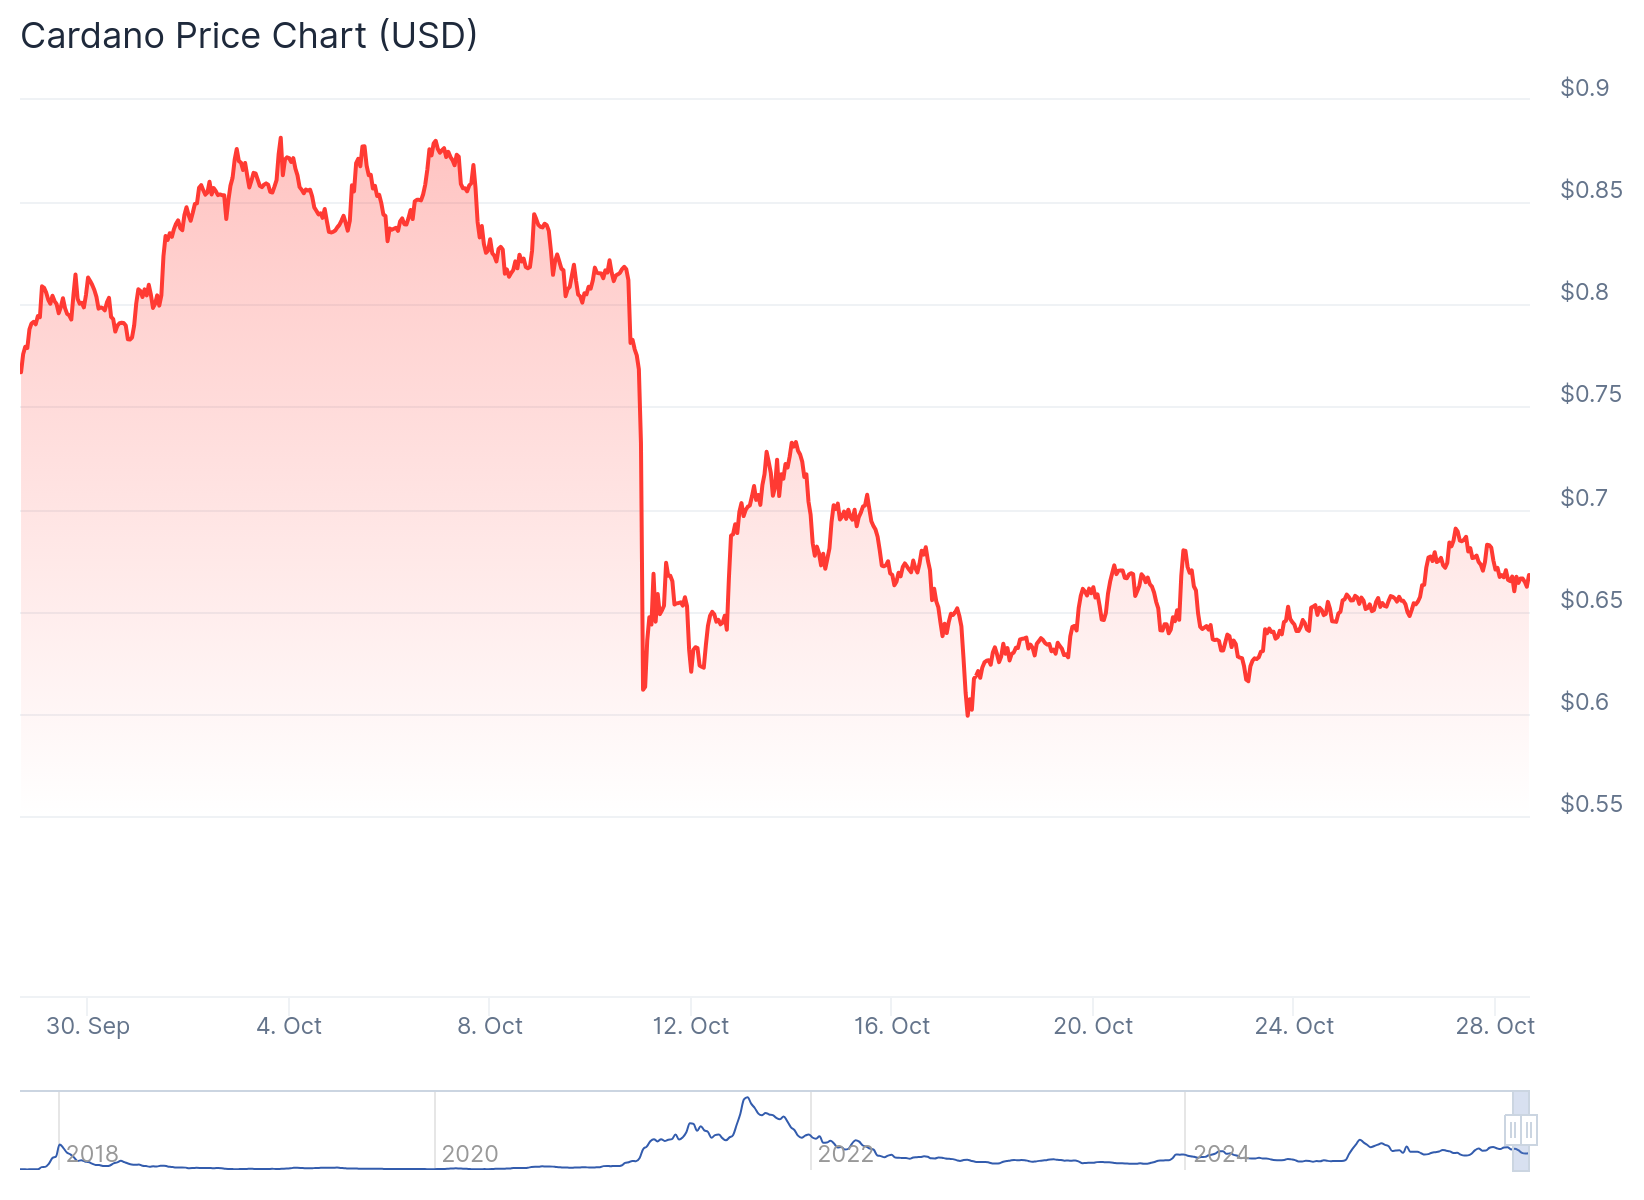Image resolution: width=1644 pixels, height=1200 pixels.
Task: Click the 12. Oct date label
Action: pos(691,1026)
